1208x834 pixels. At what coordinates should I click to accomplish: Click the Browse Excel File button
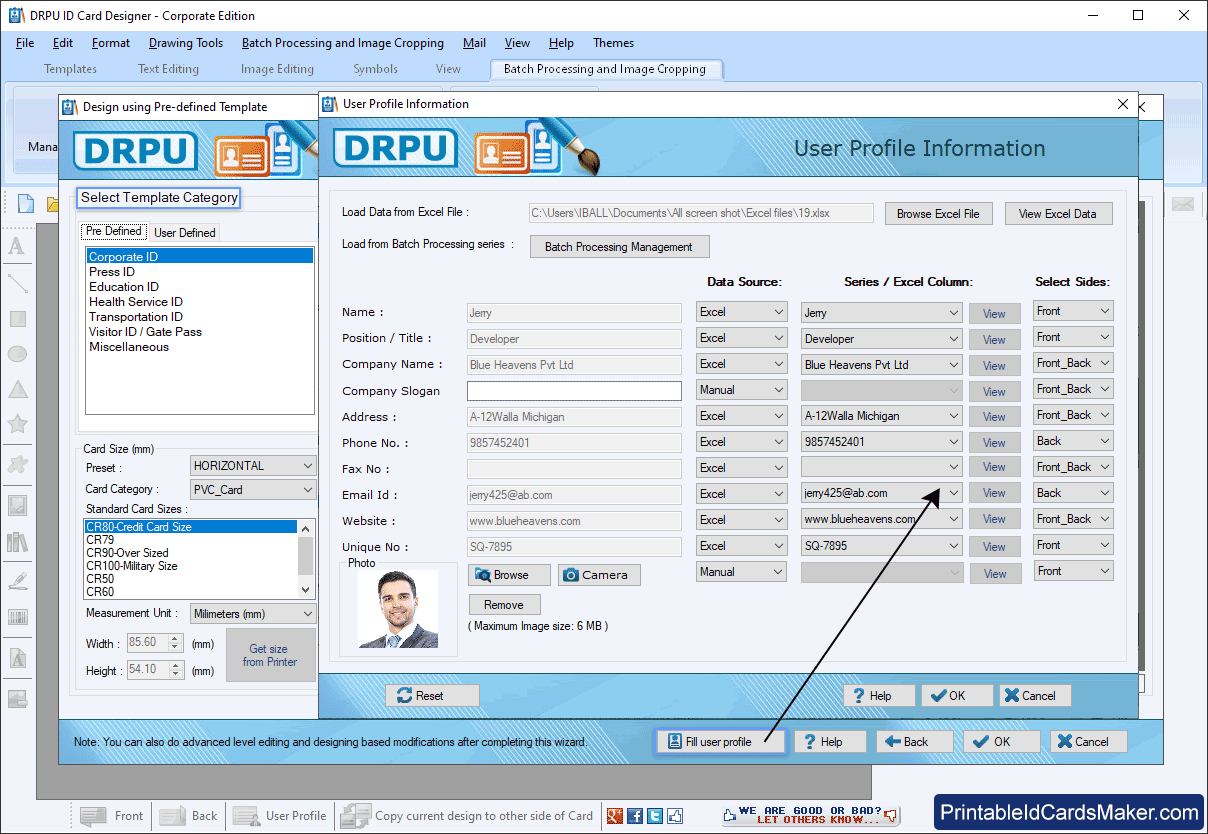coord(938,214)
